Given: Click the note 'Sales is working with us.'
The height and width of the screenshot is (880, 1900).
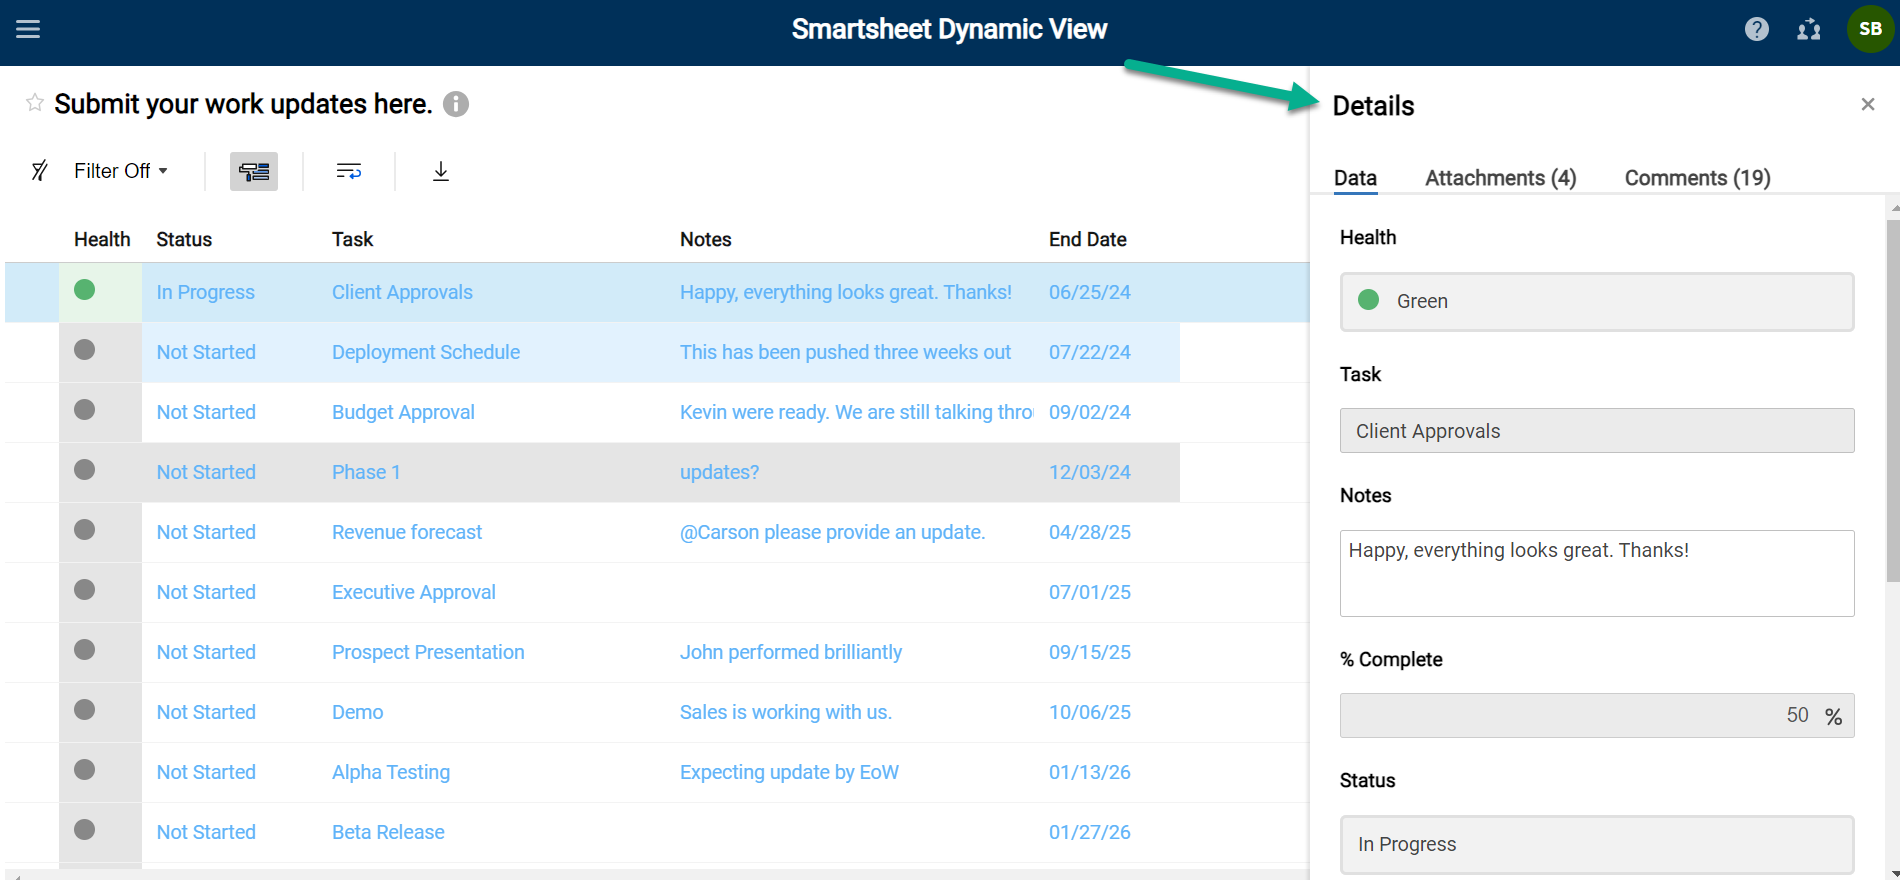Looking at the screenshot, I should [786, 712].
